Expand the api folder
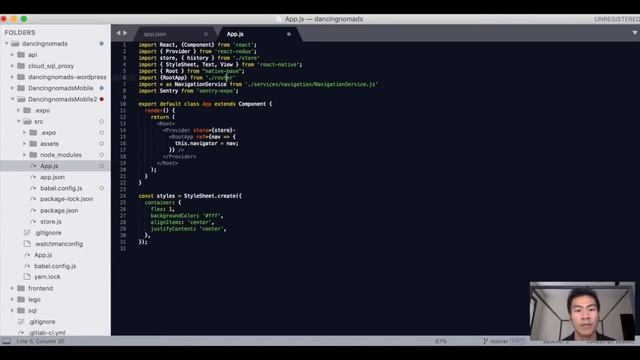 click(x=12, y=55)
